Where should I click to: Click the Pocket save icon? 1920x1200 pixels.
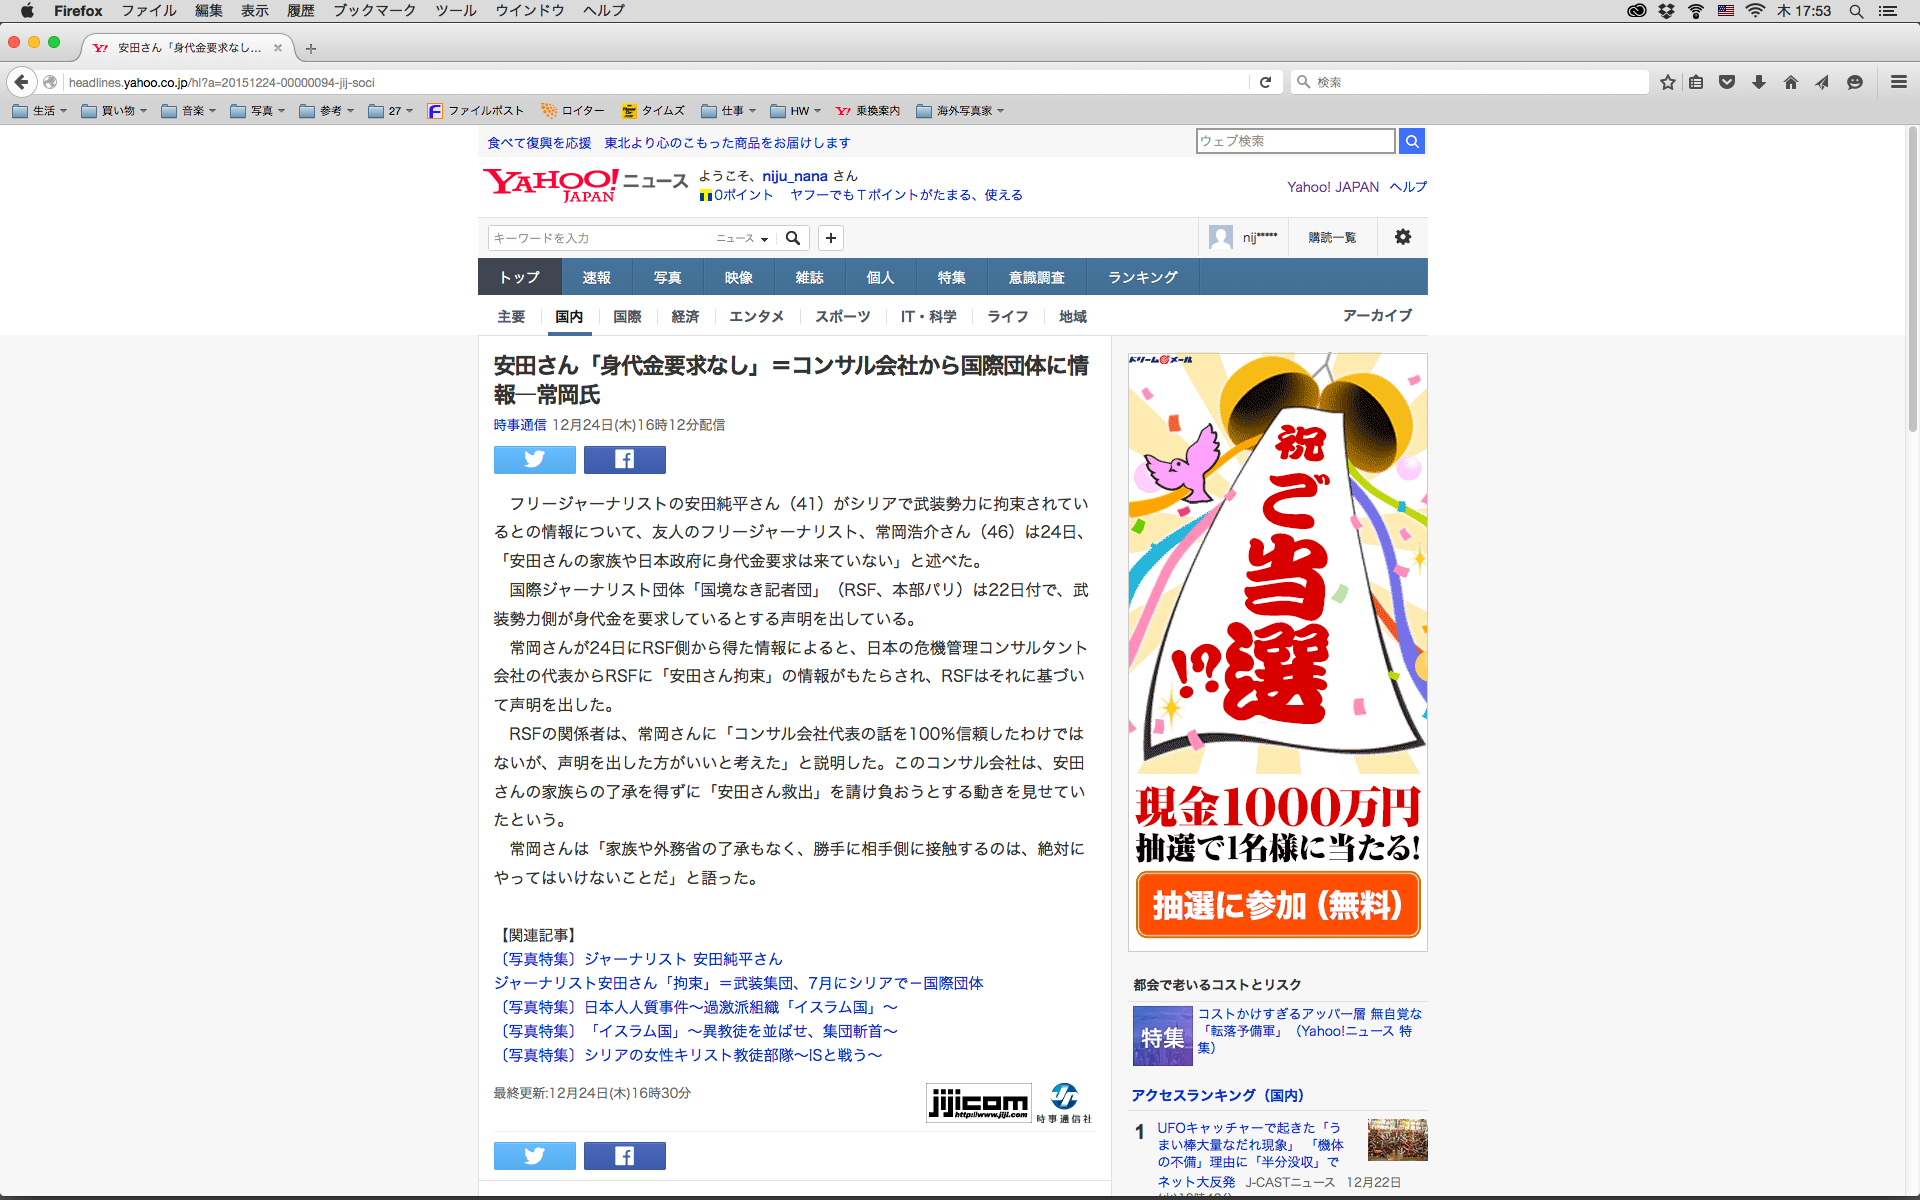coord(1727,82)
